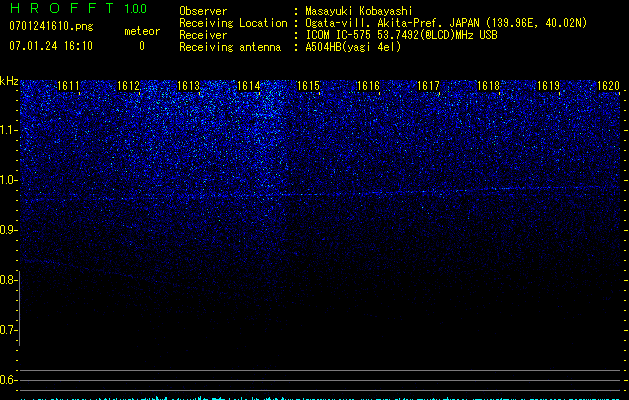The image size is (629, 400).
Task: Click the 0.7 kHz axis label
Action: (x=8, y=330)
